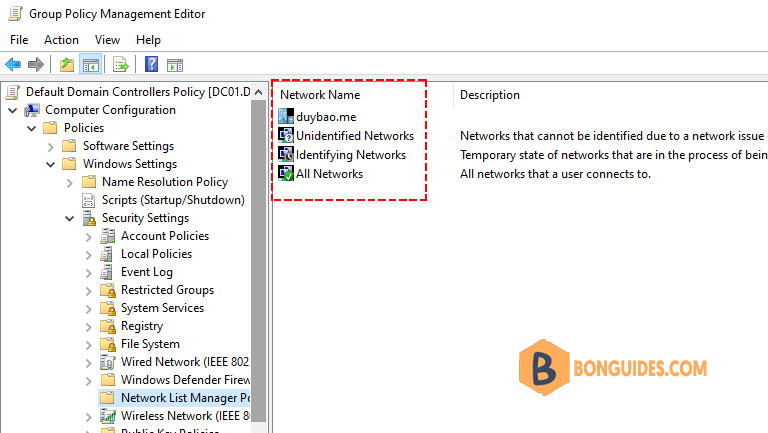Select Software Settings tree item

(128, 146)
